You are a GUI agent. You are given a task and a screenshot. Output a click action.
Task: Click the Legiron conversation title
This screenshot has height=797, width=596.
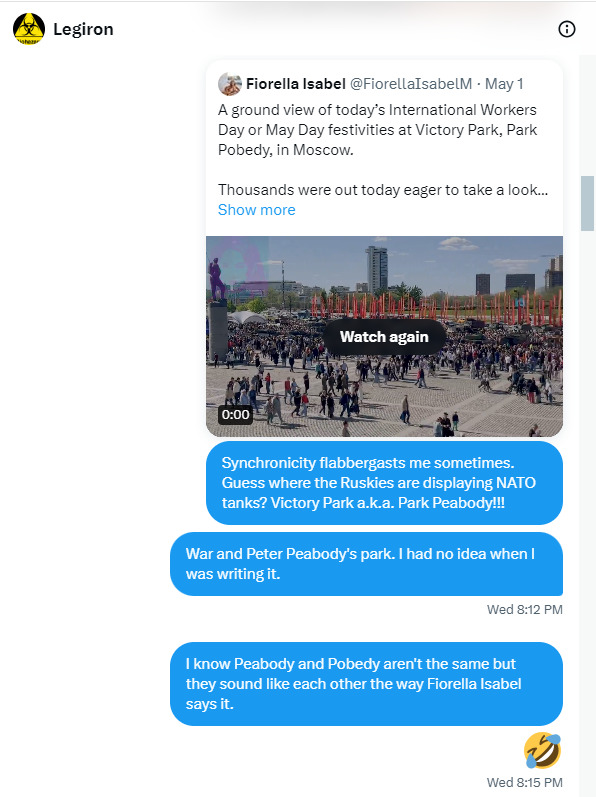click(83, 29)
